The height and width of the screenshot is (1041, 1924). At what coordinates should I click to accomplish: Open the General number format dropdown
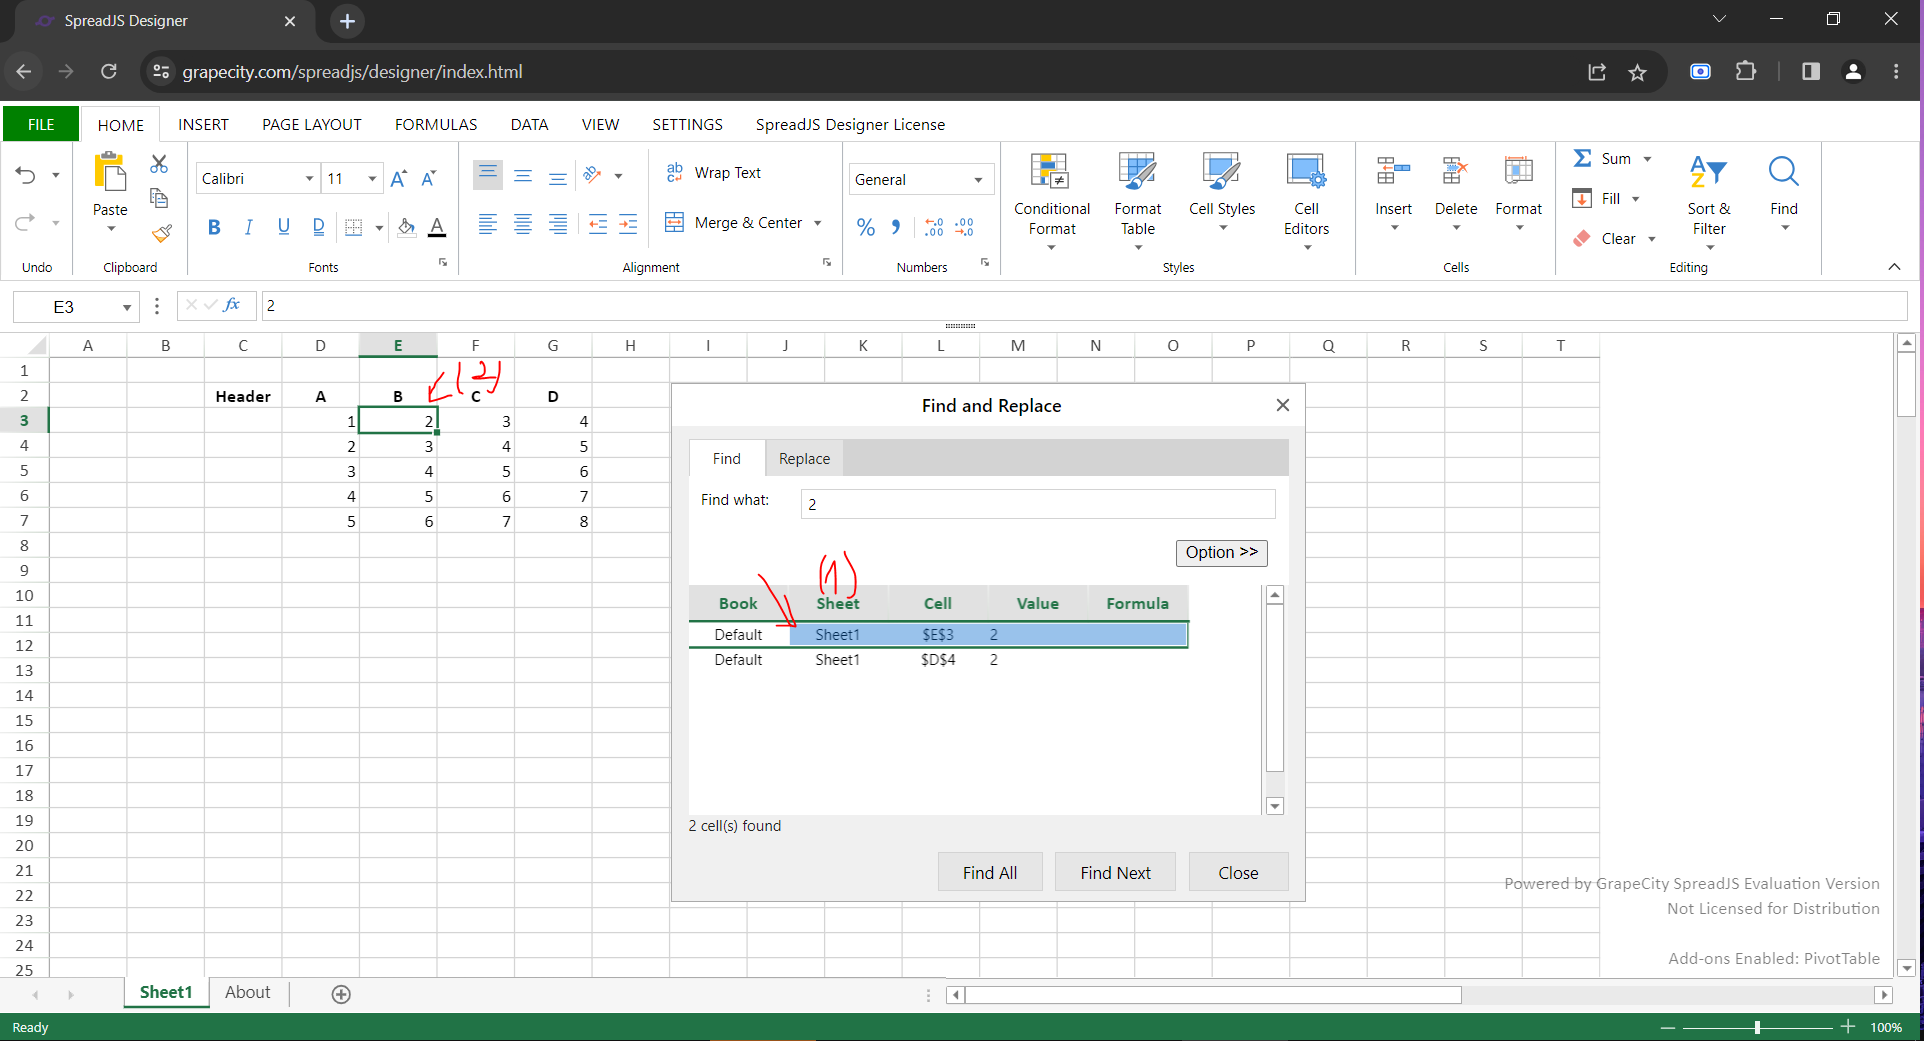pyautogui.click(x=977, y=180)
